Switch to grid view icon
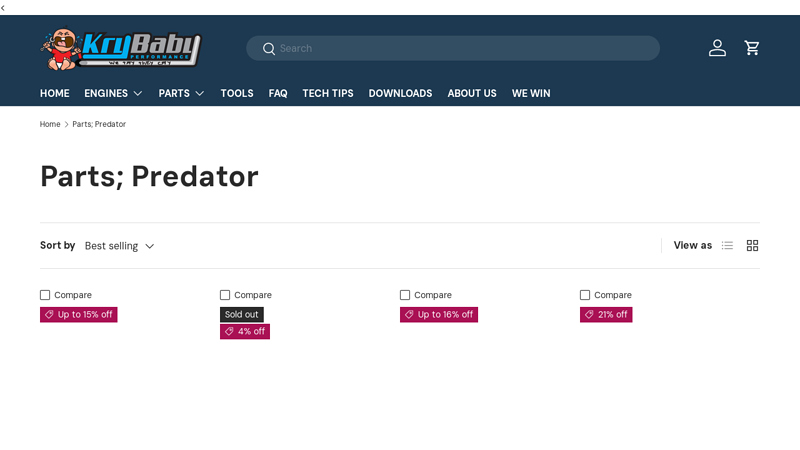This screenshot has height=450, width=800. pyautogui.click(x=752, y=245)
